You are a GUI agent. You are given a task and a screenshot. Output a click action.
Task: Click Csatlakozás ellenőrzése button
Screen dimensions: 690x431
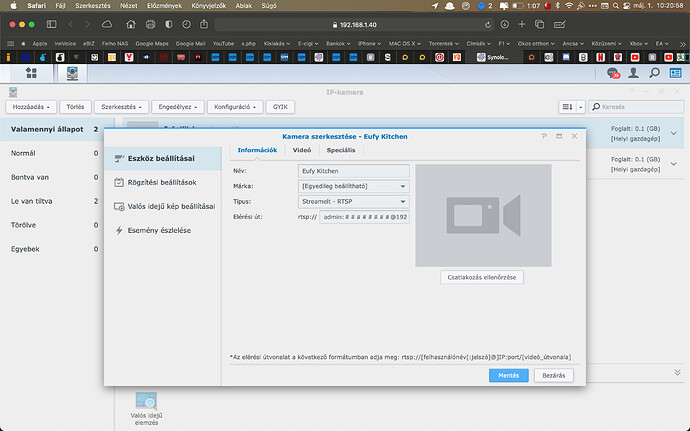click(x=482, y=276)
